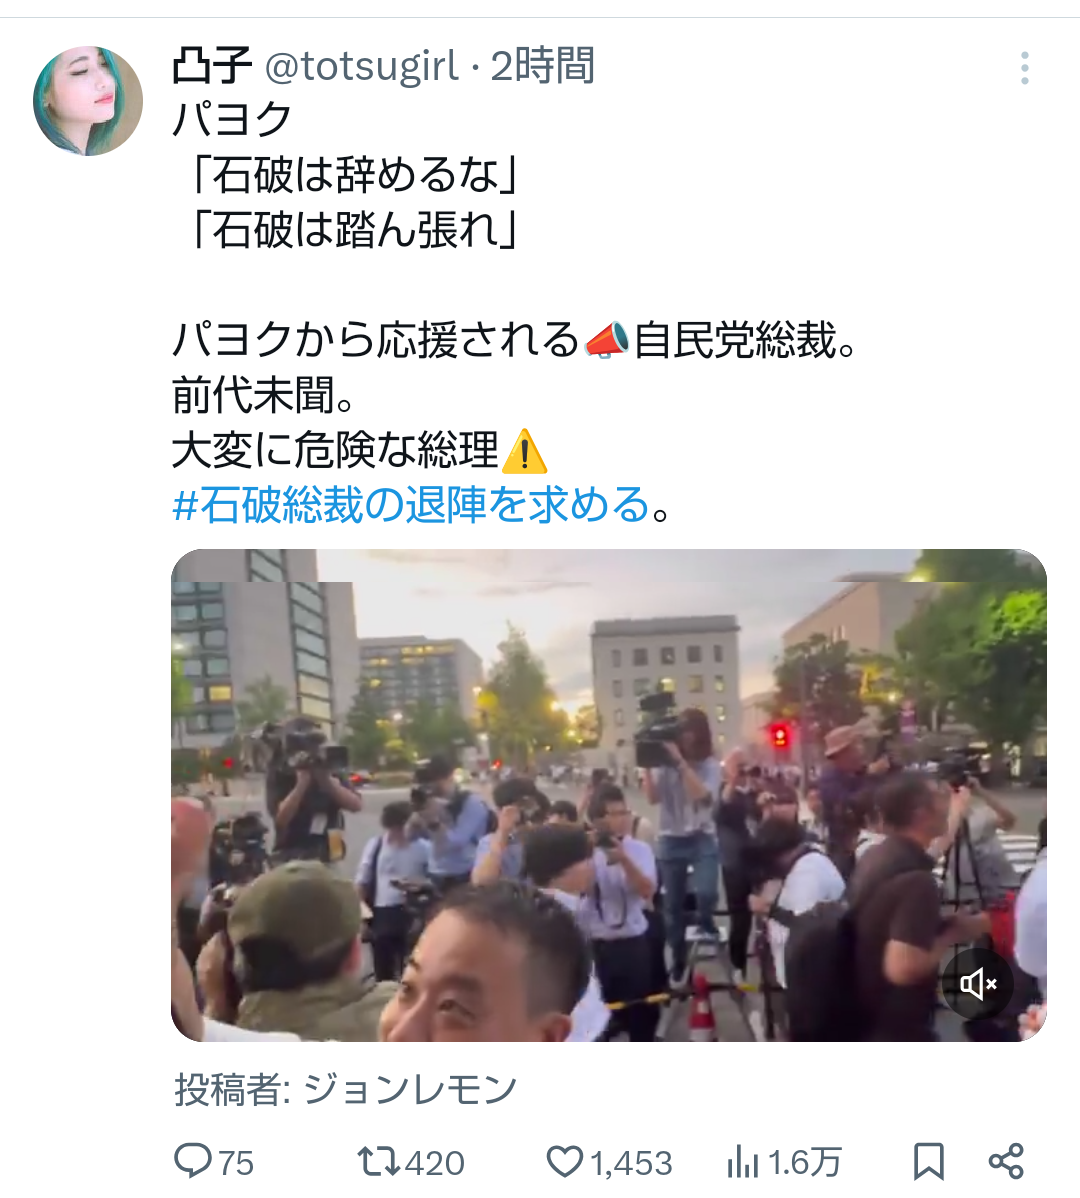Open video poster ジョンレモン's profile
Viewport: 1080px width, 1198px height.
[411, 1089]
